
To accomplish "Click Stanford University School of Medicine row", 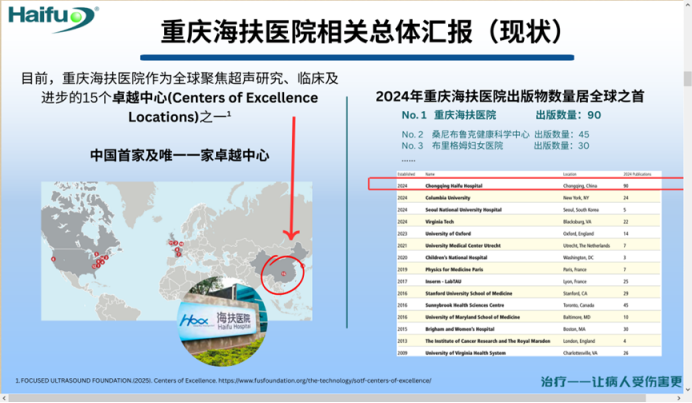I will tap(529, 293).
